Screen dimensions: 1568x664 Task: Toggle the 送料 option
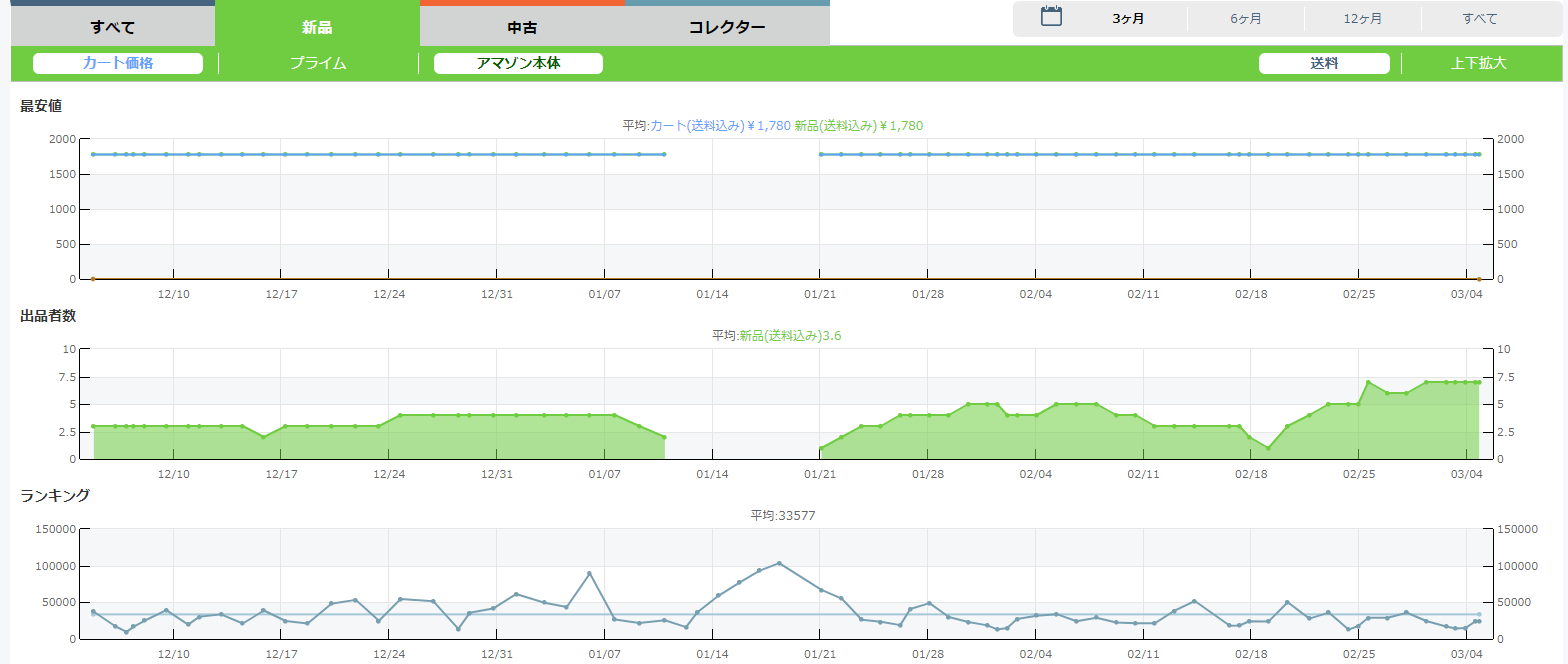[1324, 63]
